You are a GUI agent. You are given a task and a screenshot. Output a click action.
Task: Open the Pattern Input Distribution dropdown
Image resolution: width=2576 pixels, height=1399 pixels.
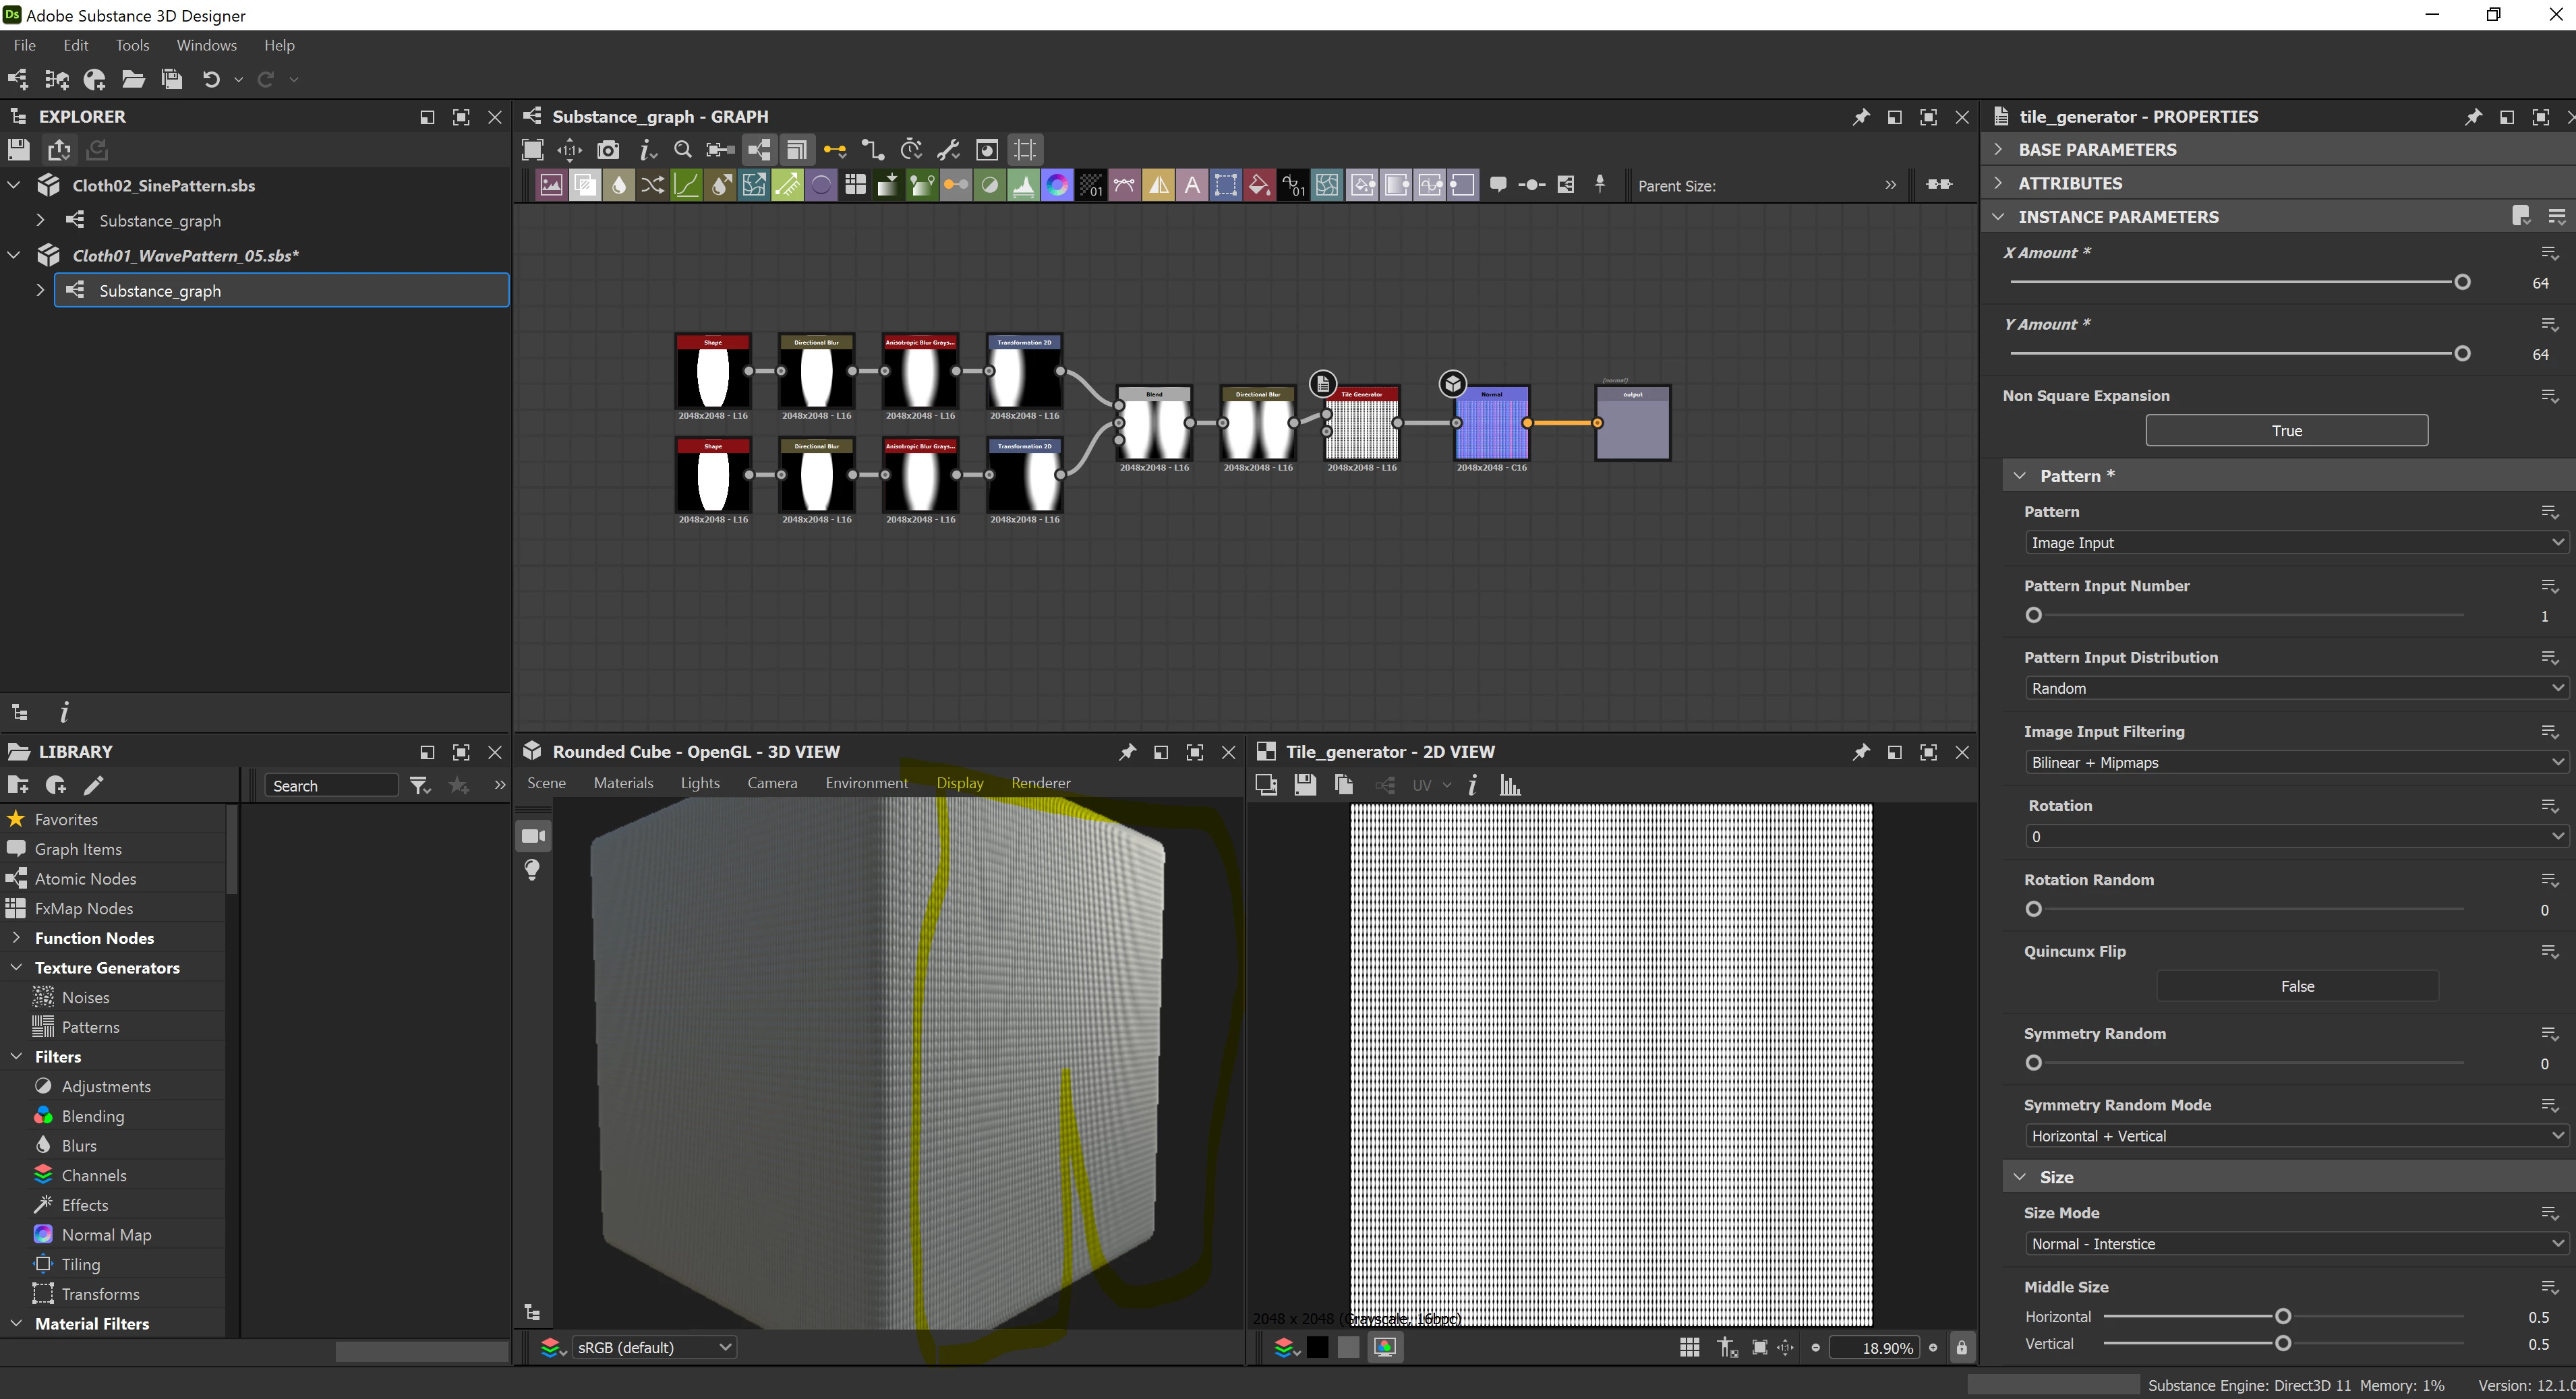pos(2295,688)
